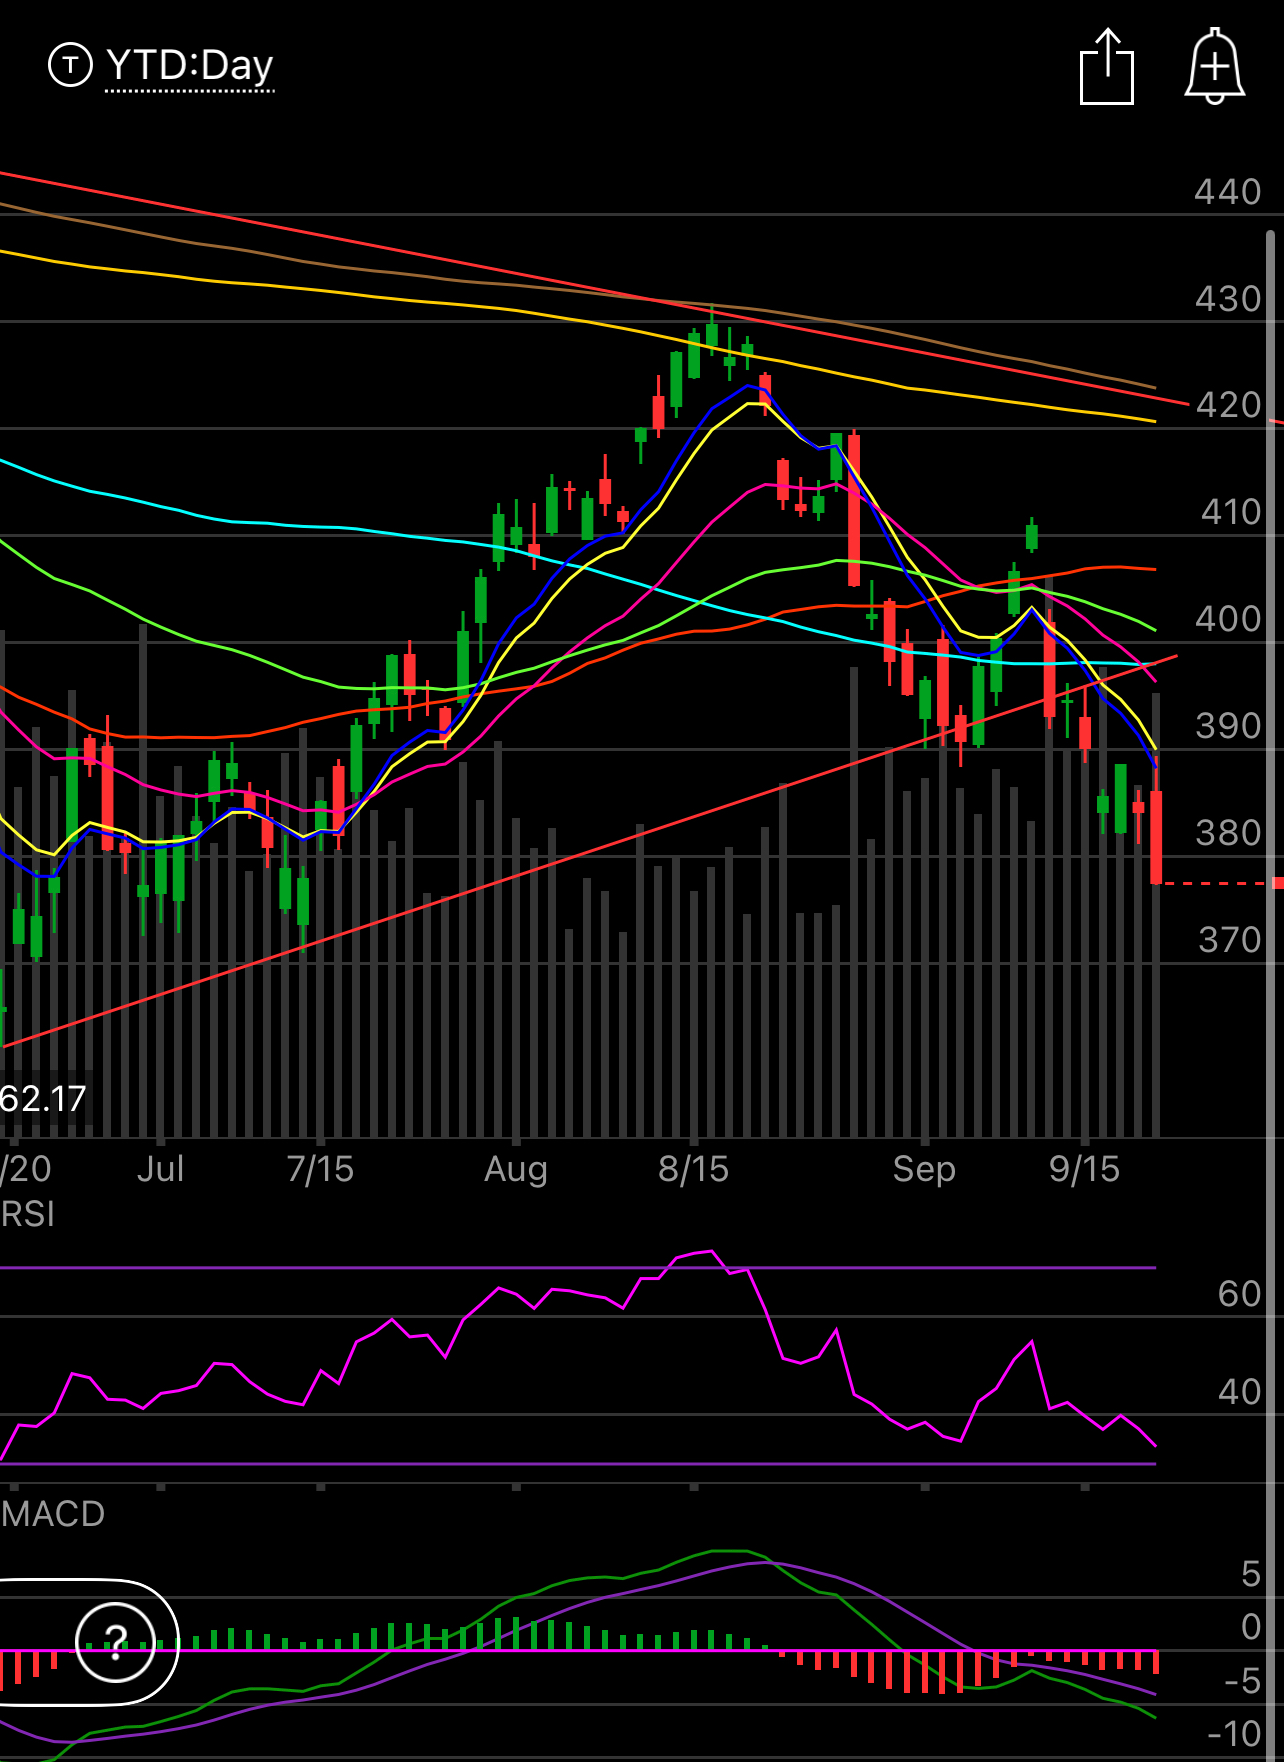Tap the RSI 60 level label
The image size is (1284, 1762).
coord(1239,1294)
